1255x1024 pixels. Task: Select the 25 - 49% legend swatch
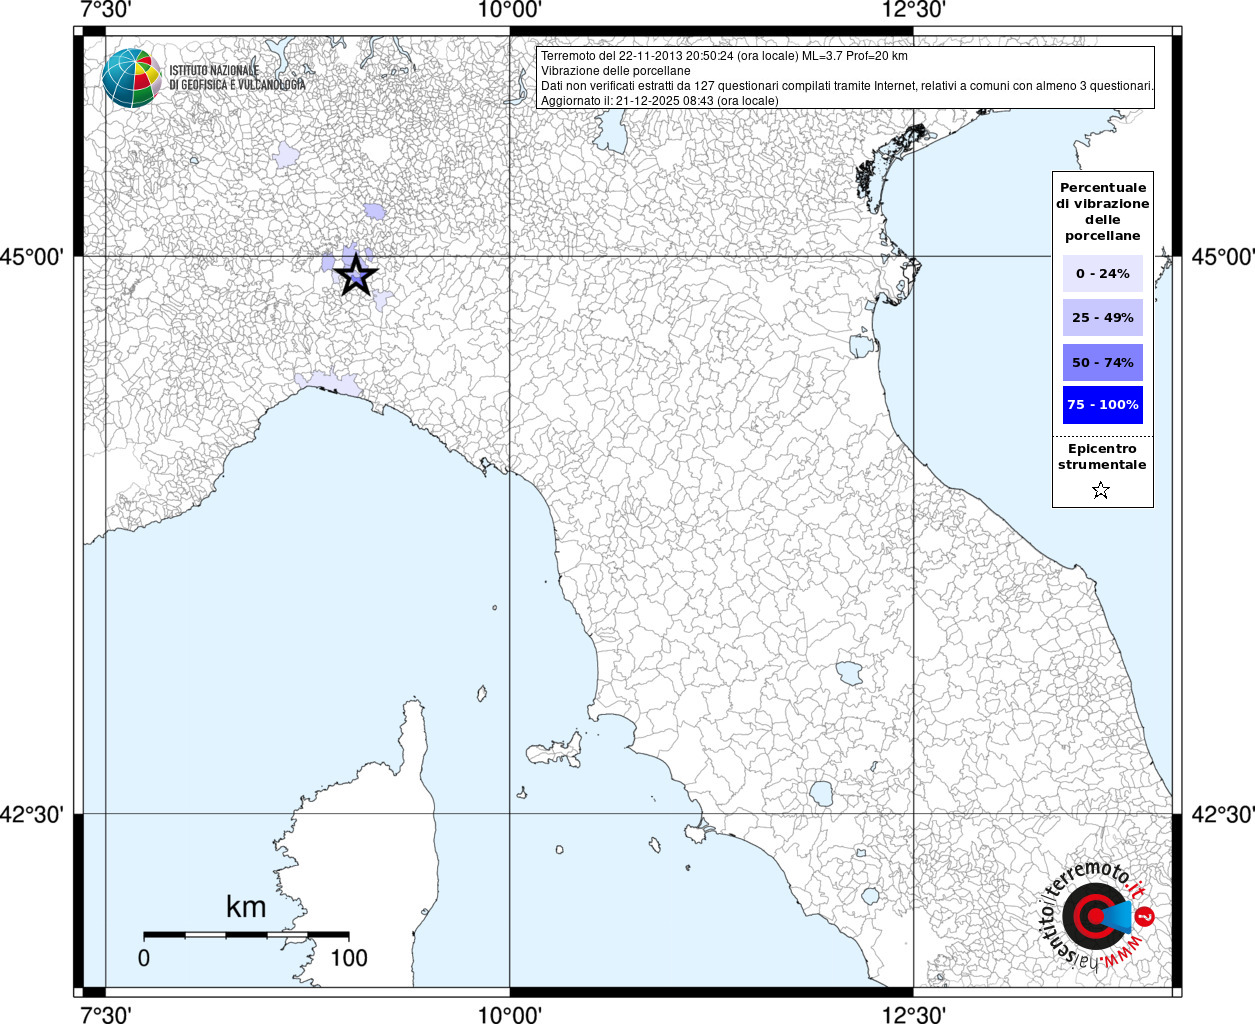point(1102,318)
